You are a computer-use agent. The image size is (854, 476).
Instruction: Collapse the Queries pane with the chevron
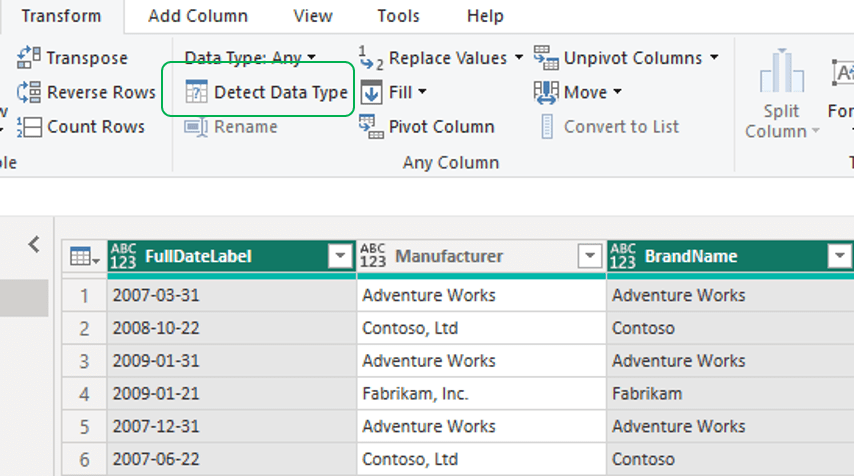[34, 244]
